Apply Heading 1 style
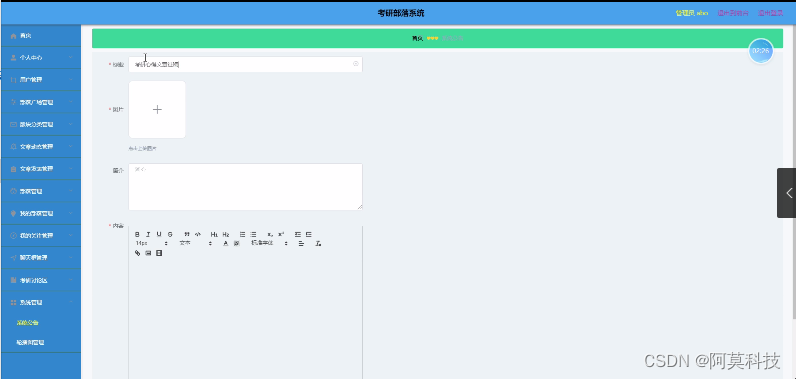This screenshot has height=379, width=796. [214, 234]
